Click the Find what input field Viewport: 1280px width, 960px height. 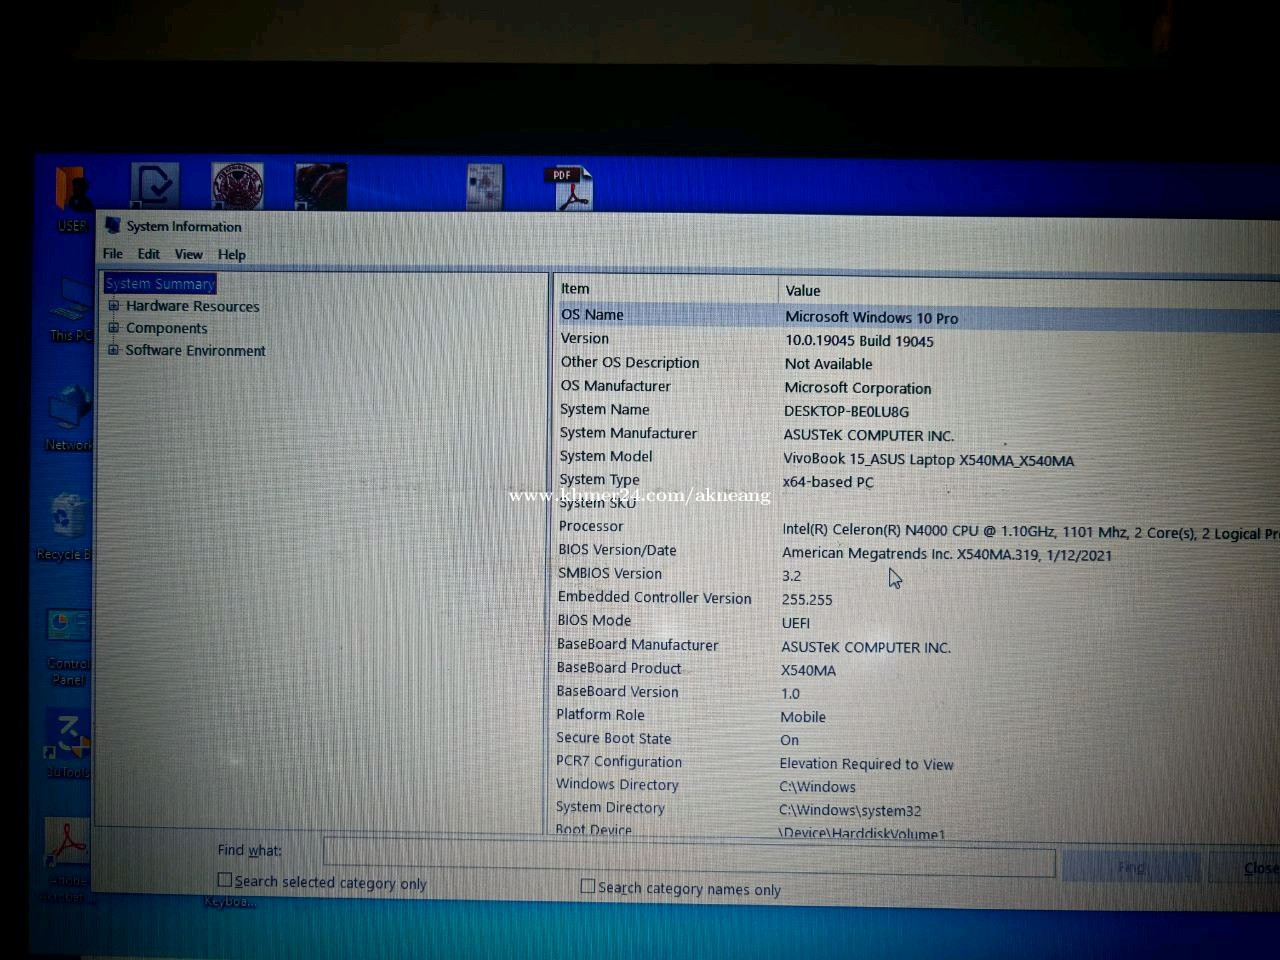688,858
